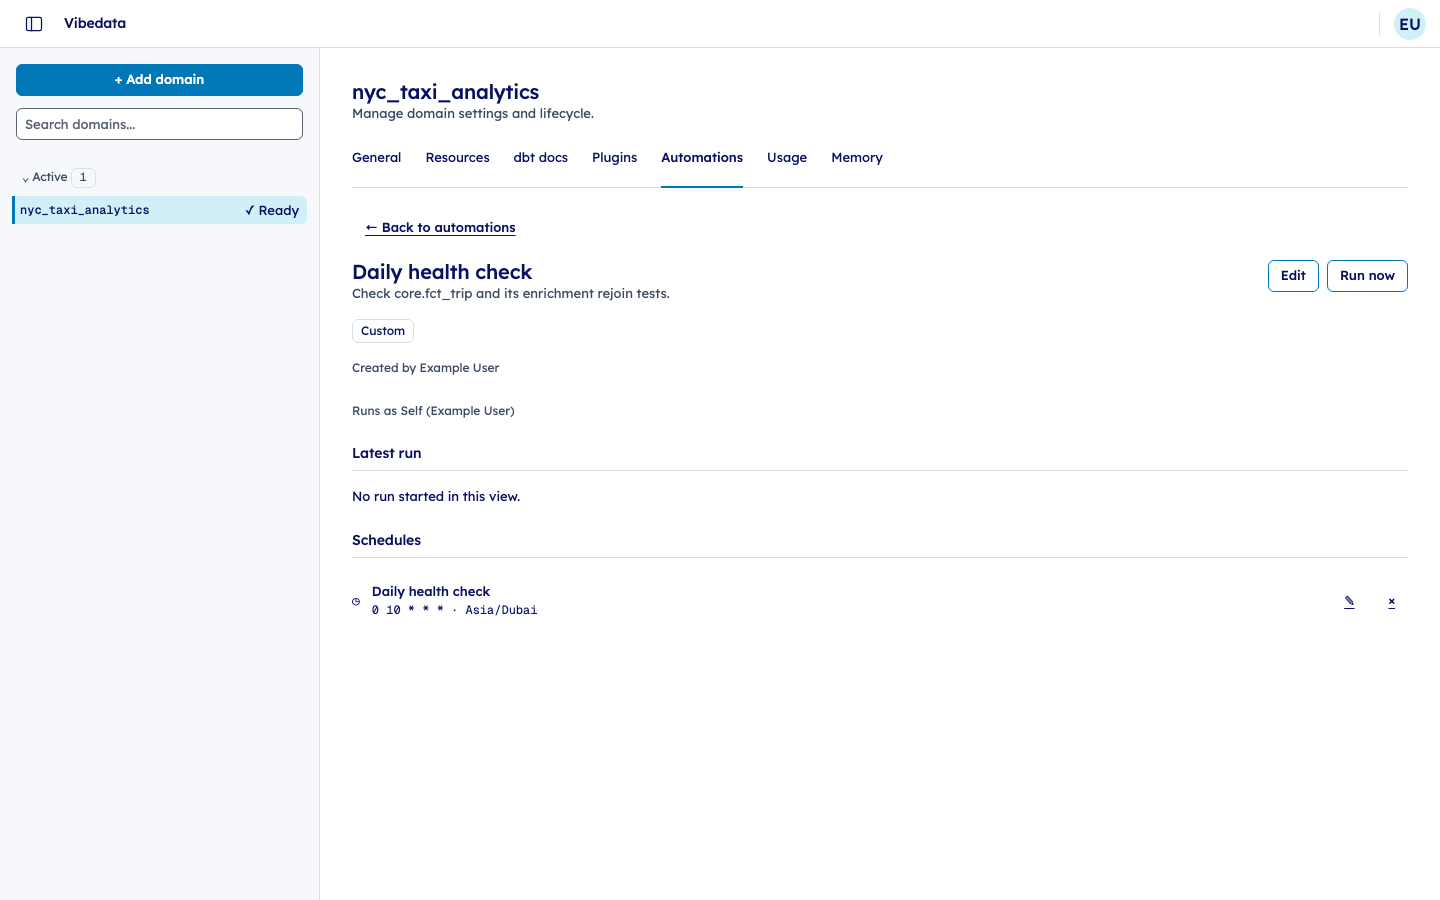Open the dbt docs tab

click(540, 158)
